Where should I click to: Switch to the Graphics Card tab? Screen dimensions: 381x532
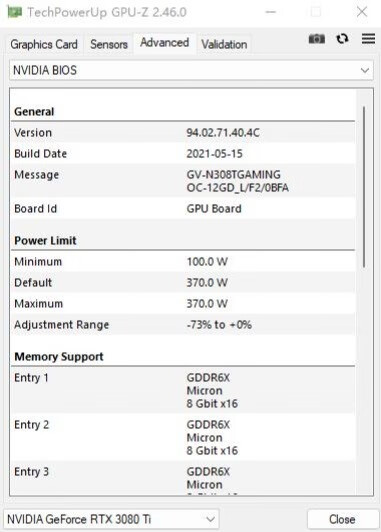44,44
